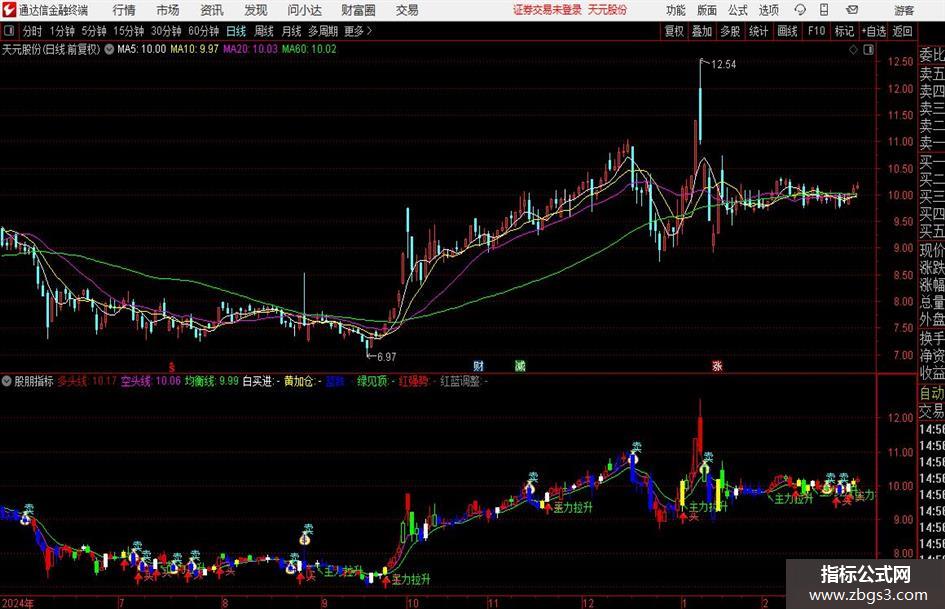Click the 标记 button
The width and height of the screenshot is (945, 609).
[x=844, y=31]
